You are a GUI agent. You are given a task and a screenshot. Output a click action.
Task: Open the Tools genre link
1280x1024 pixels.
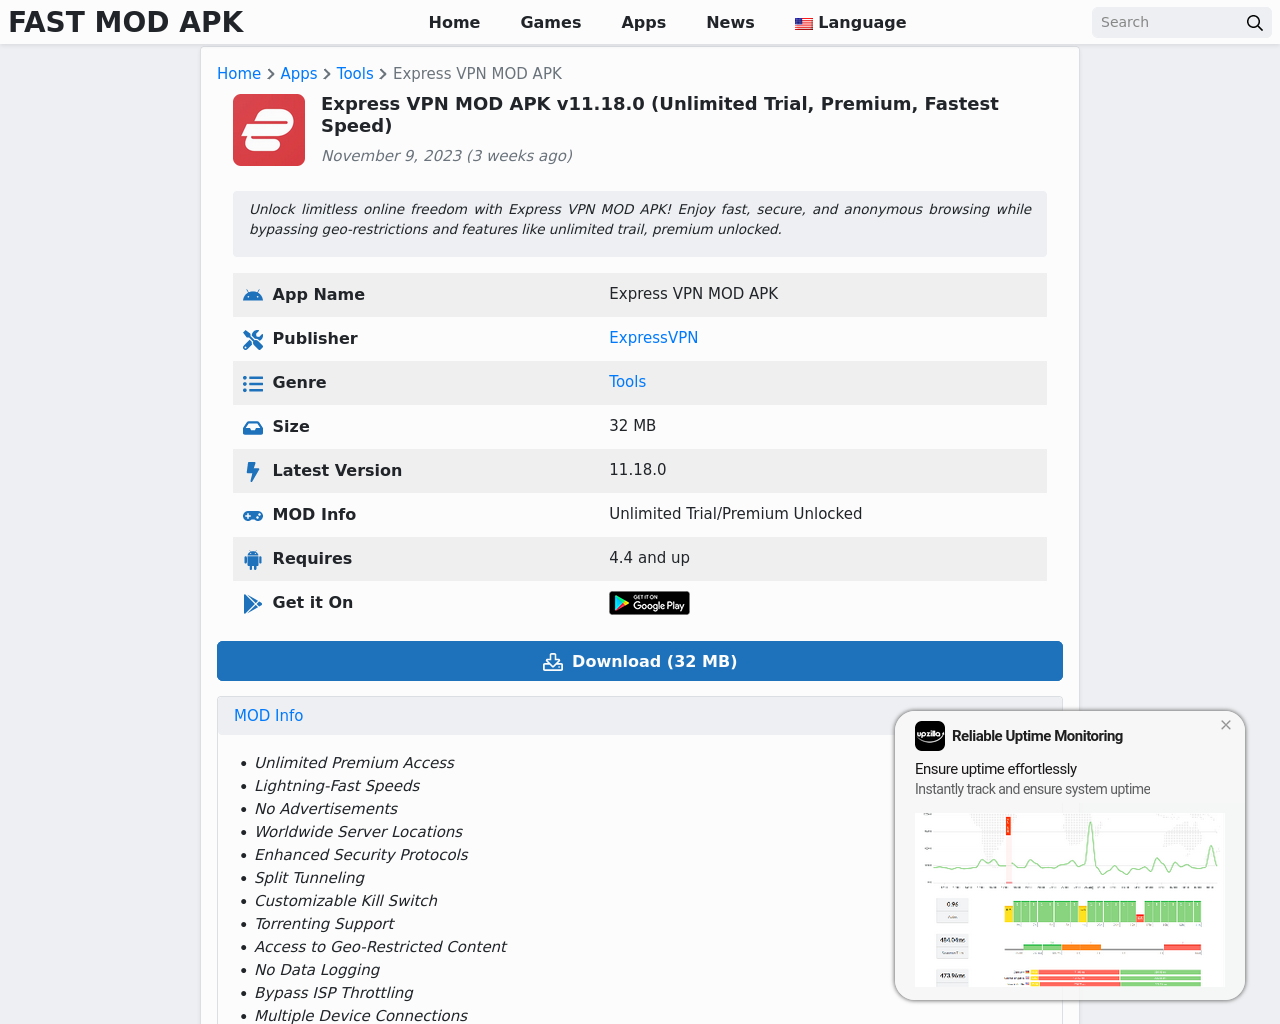click(x=628, y=382)
